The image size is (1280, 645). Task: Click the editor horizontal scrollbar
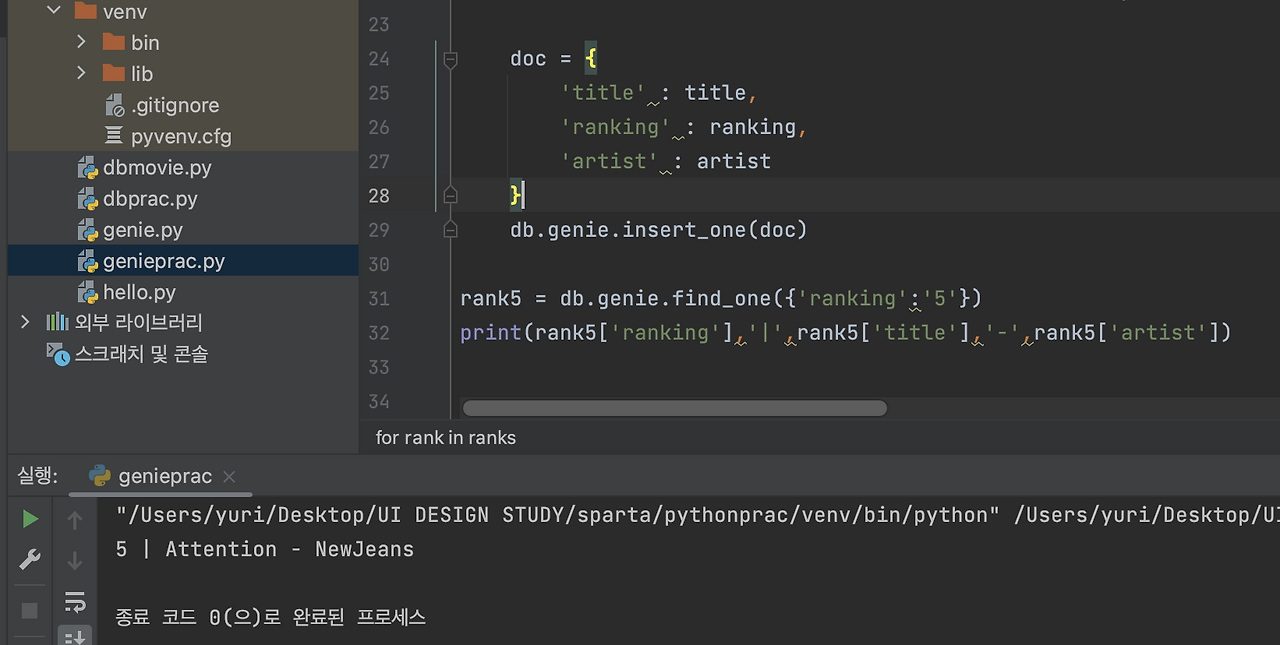675,408
